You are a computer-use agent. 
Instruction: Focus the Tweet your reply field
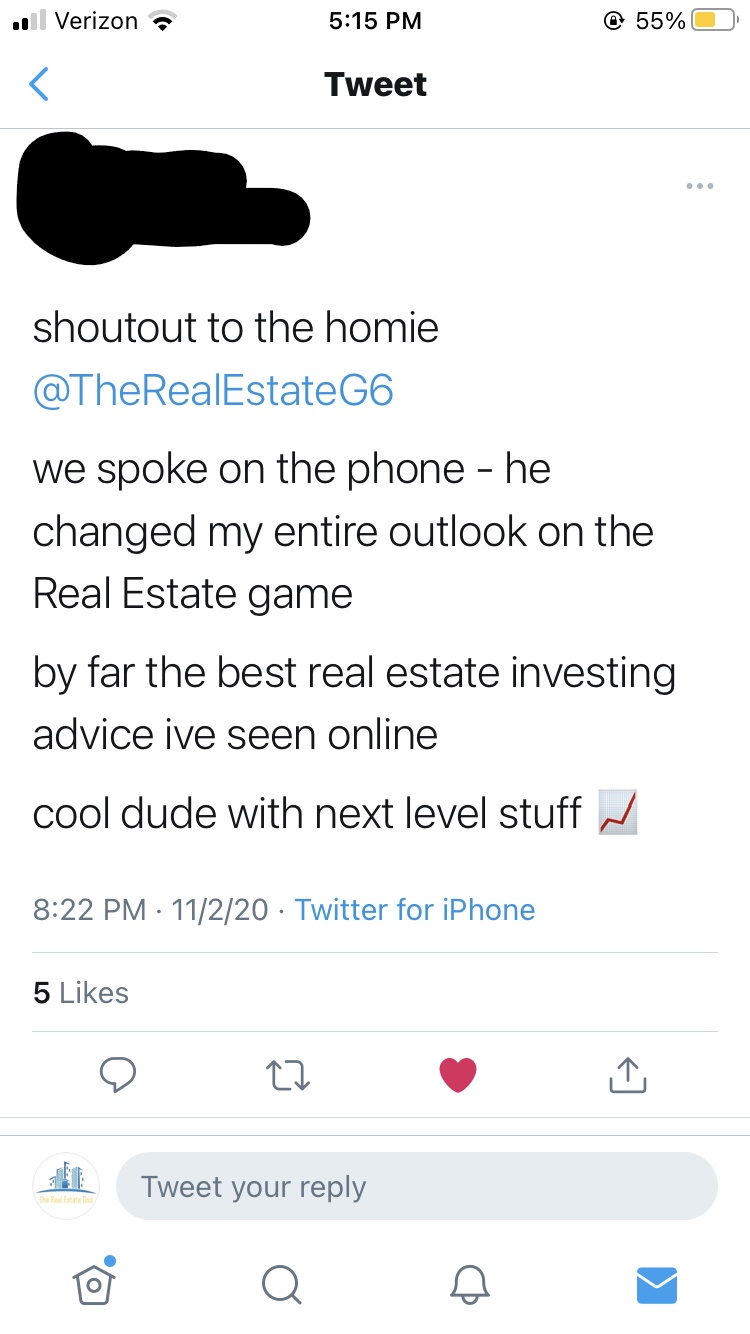417,1187
